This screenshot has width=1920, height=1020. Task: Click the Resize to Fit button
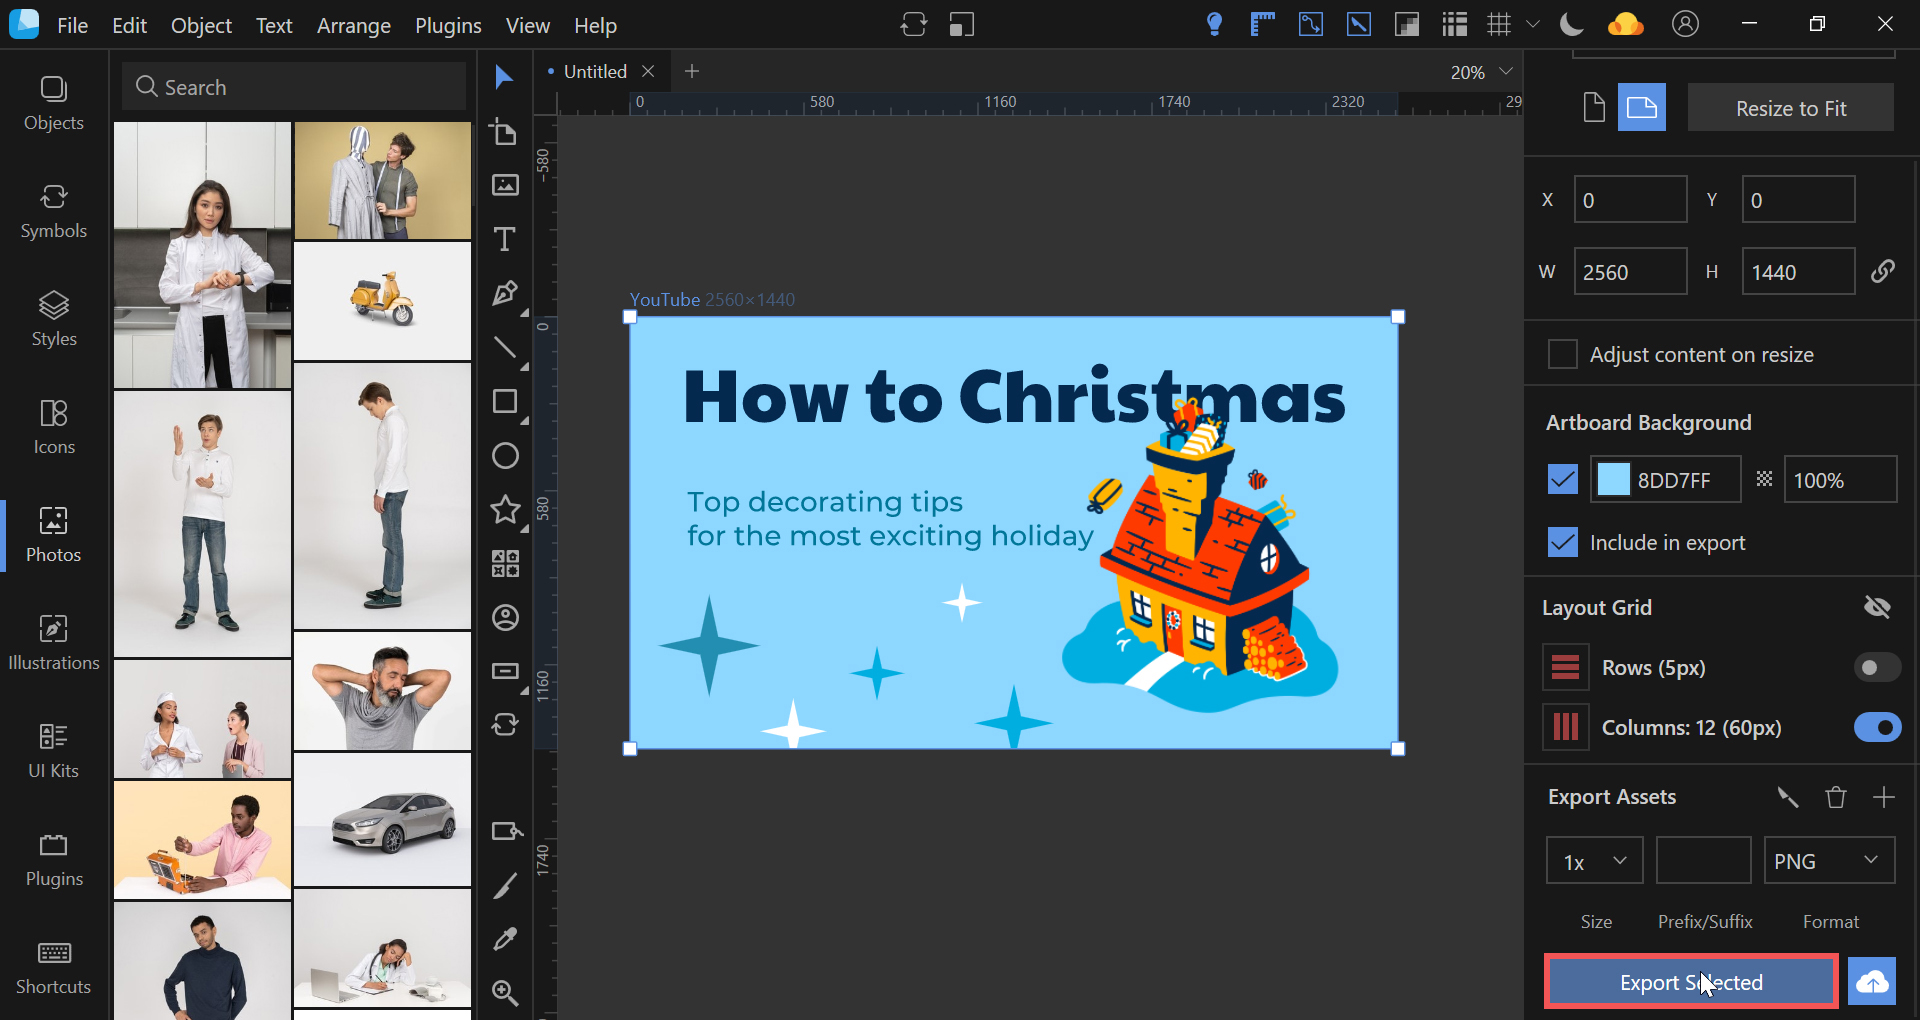(x=1790, y=108)
